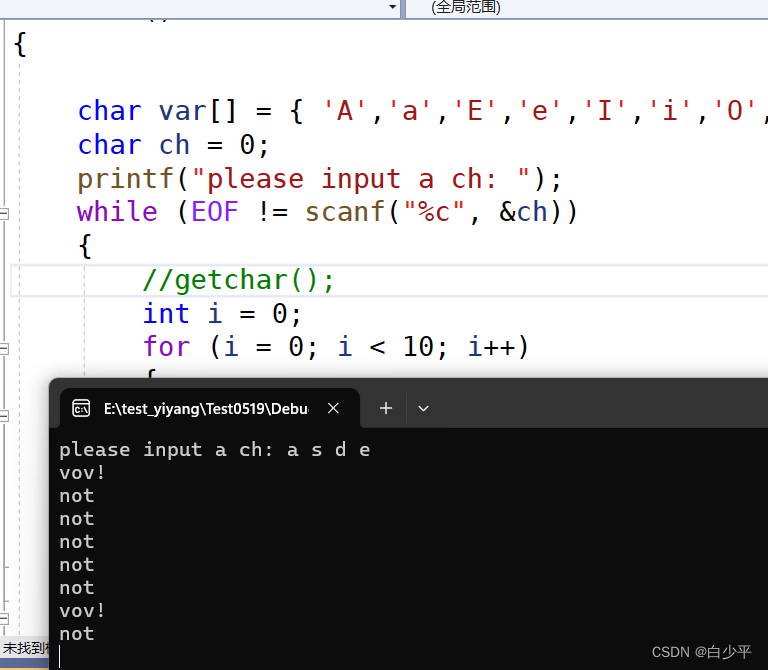768x670 pixels.
Task: Collapse the for loop outlining marker
Action: [x=4, y=349]
